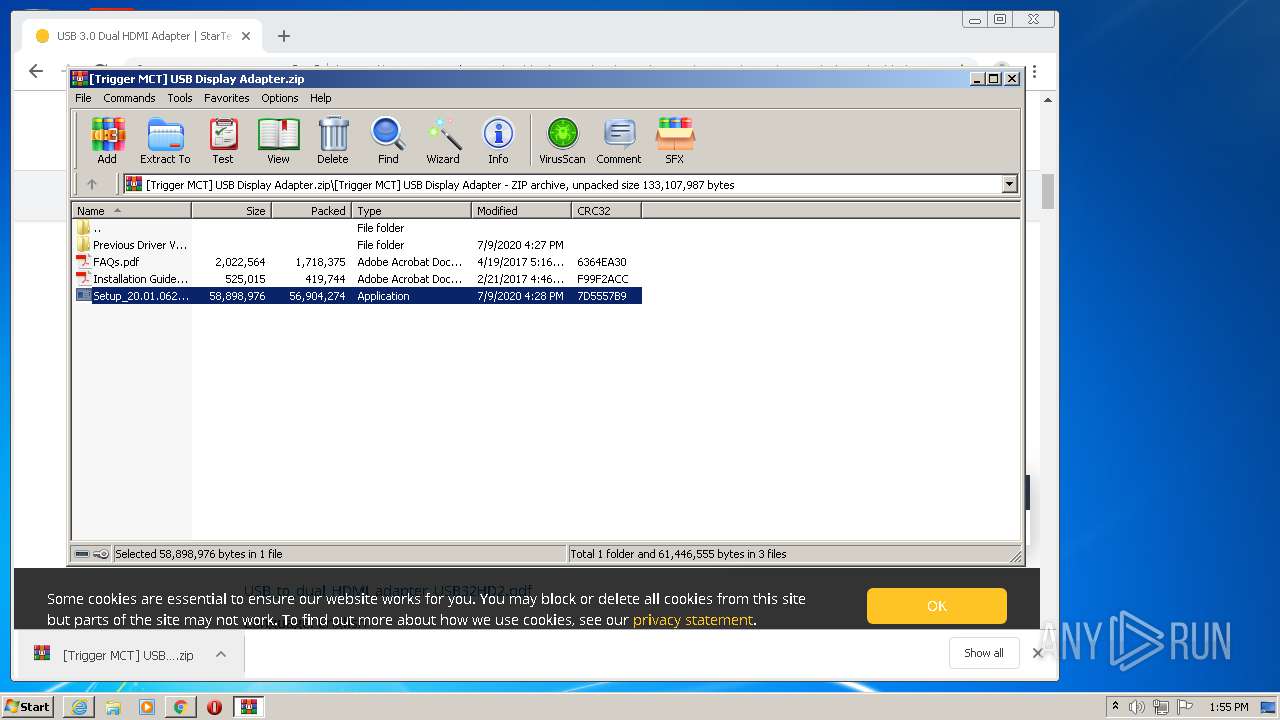Image resolution: width=1280 pixels, height=720 pixels.
Task: Go back in the Chrome browser
Action: click(36, 71)
